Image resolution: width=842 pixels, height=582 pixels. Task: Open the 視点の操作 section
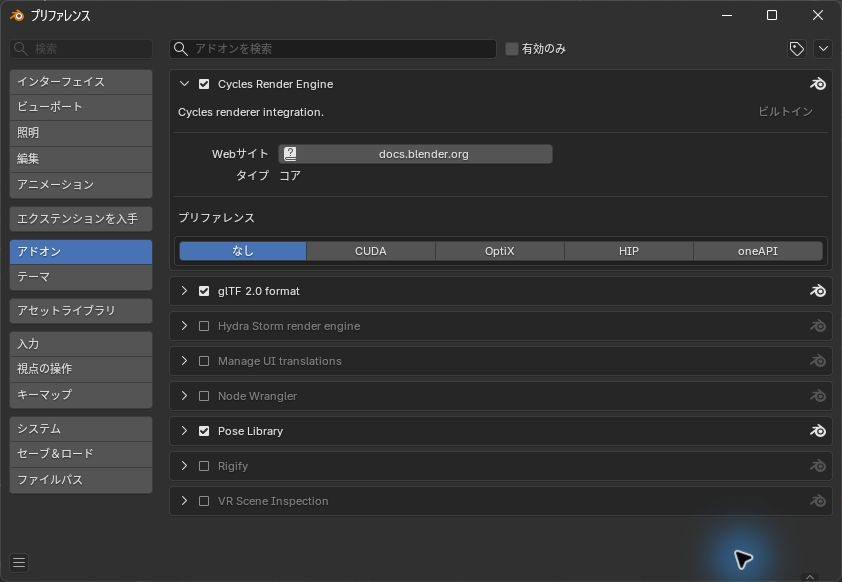(81, 369)
